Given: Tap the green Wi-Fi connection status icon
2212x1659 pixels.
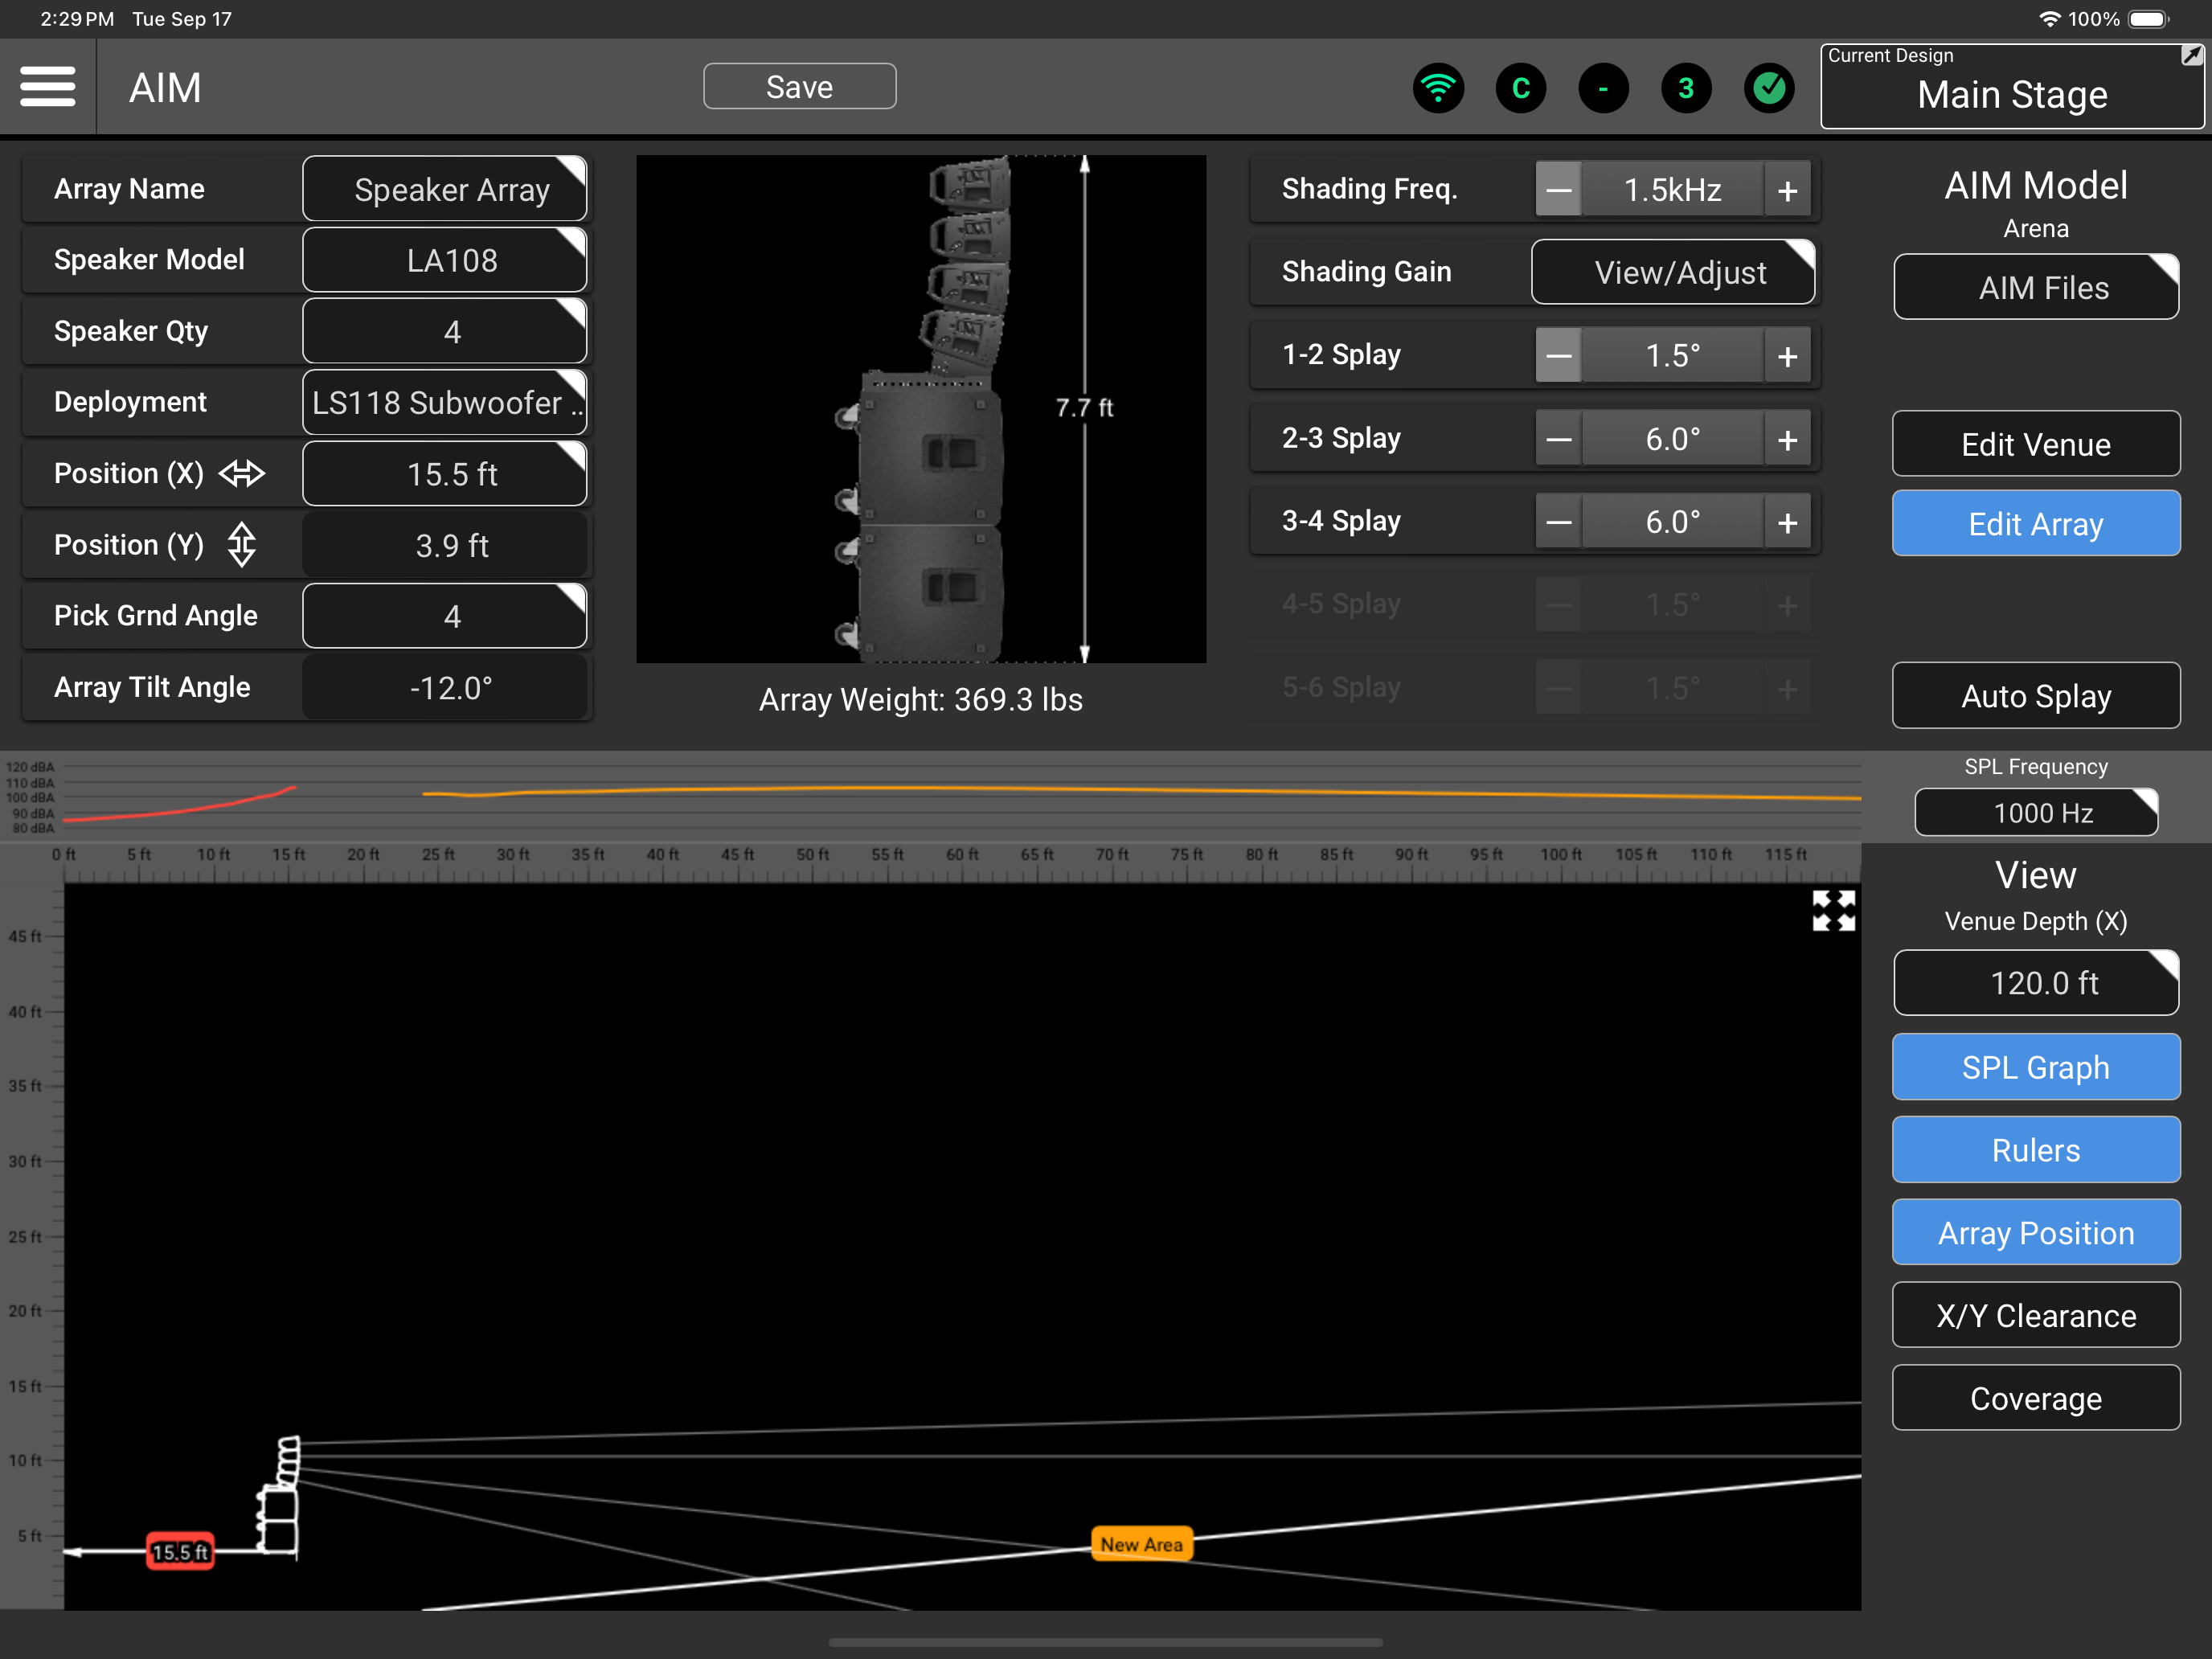Looking at the screenshot, I should click(1438, 88).
